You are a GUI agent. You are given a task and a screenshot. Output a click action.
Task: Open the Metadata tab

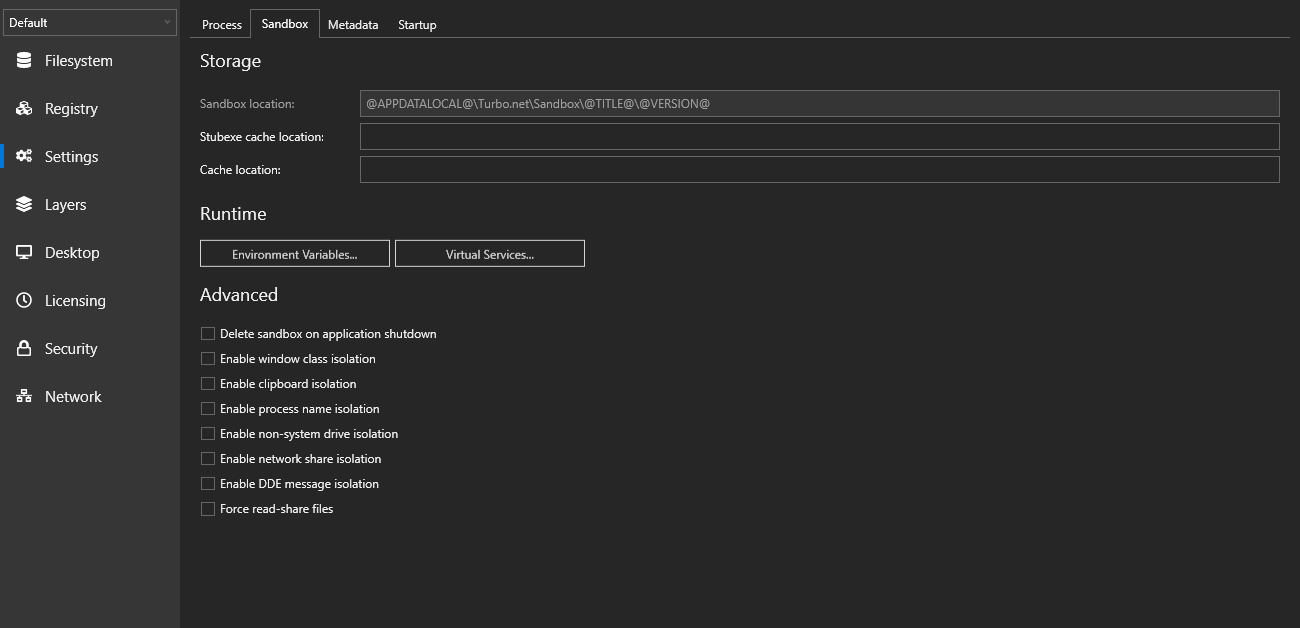(x=353, y=25)
